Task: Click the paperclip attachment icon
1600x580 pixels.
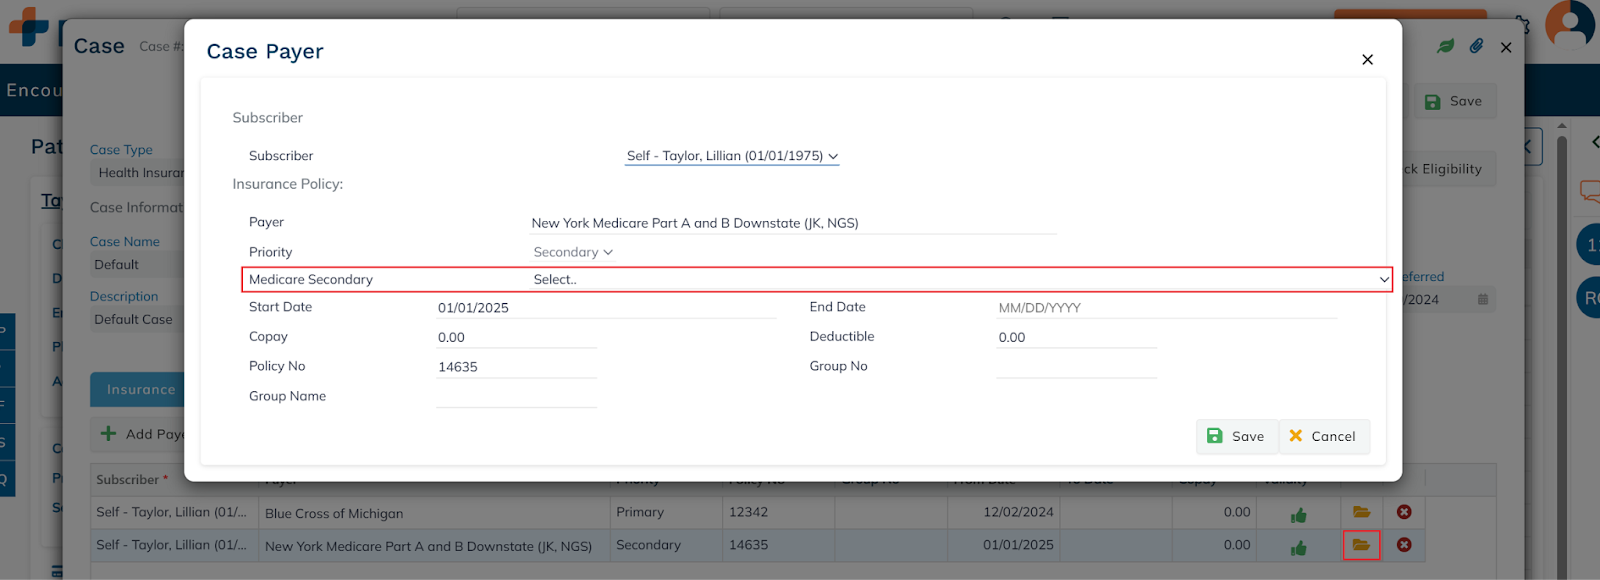Action: click(x=1476, y=46)
